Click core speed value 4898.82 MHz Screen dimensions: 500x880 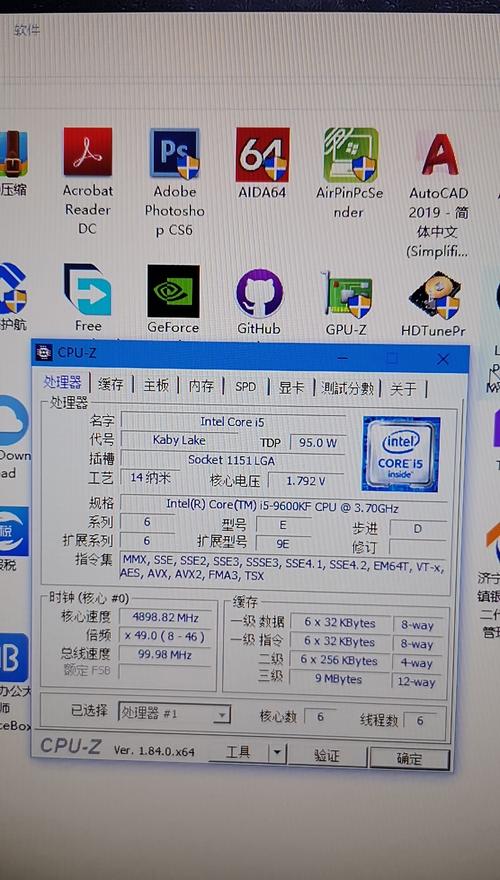click(166, 617)
